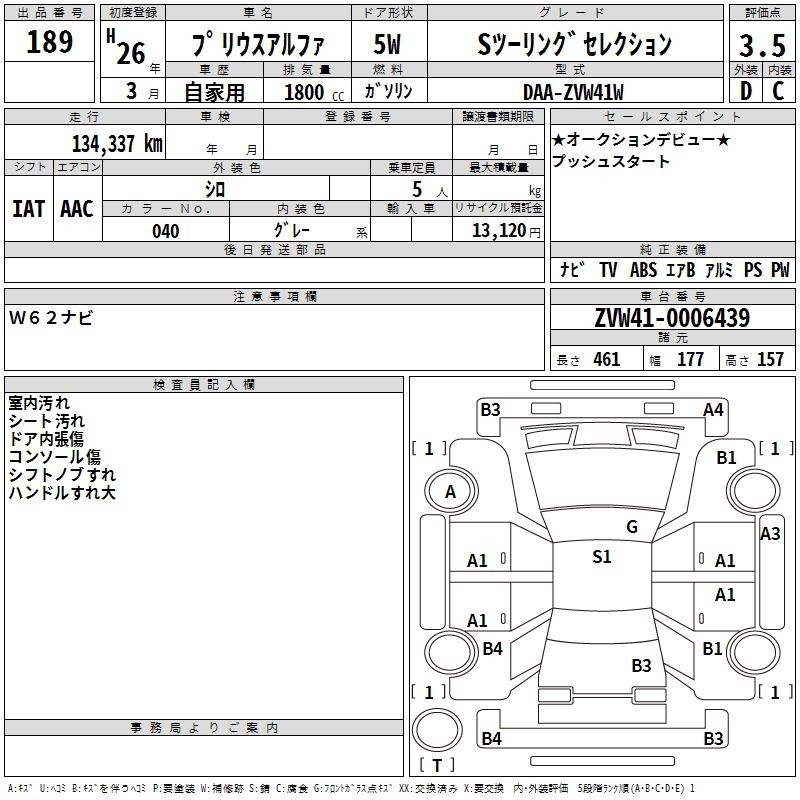The width and height of the screenshot is (800, 800).
Task: Select the length value 461
Action: [607, 359]
